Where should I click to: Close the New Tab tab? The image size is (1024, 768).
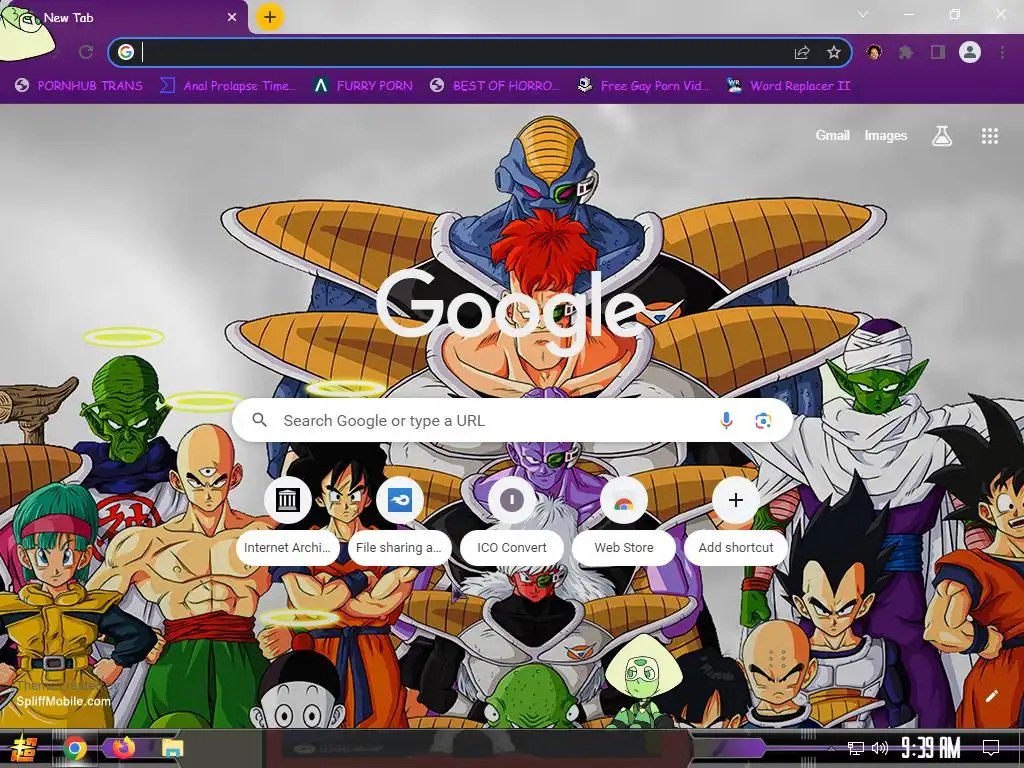(232, 18)
